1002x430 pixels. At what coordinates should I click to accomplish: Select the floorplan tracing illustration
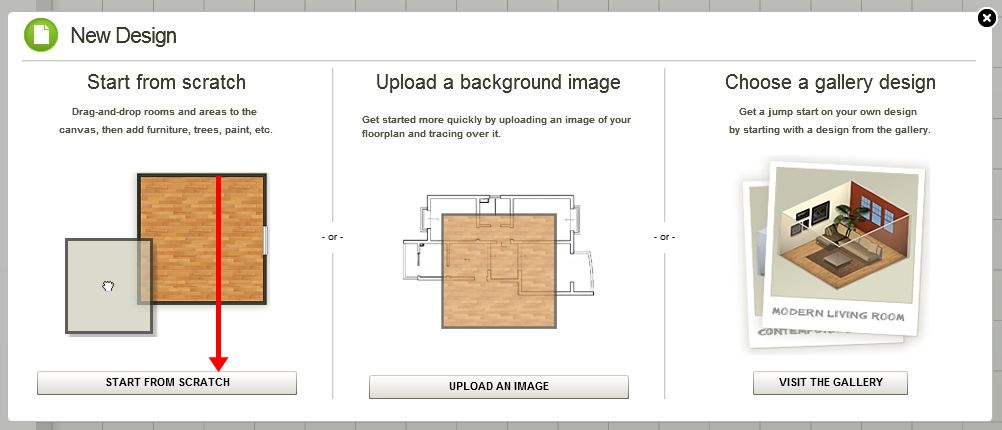tap(499, 261)
